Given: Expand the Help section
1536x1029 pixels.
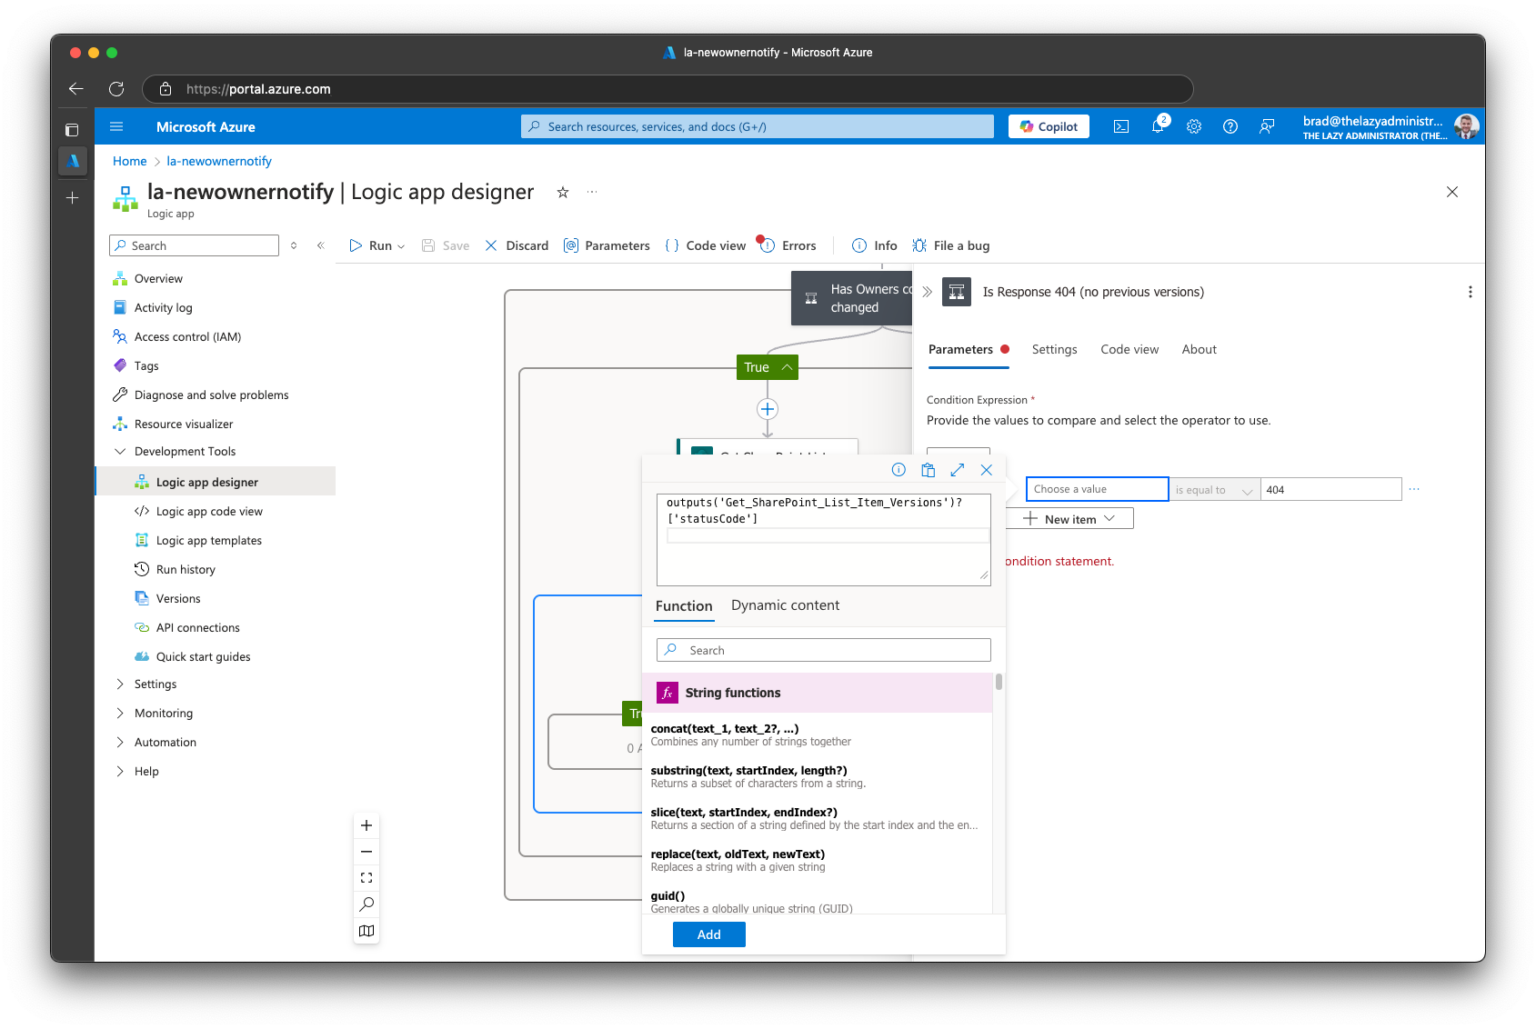Looking at the screenshot, I should pyautogui.click(x=120, y=772).
